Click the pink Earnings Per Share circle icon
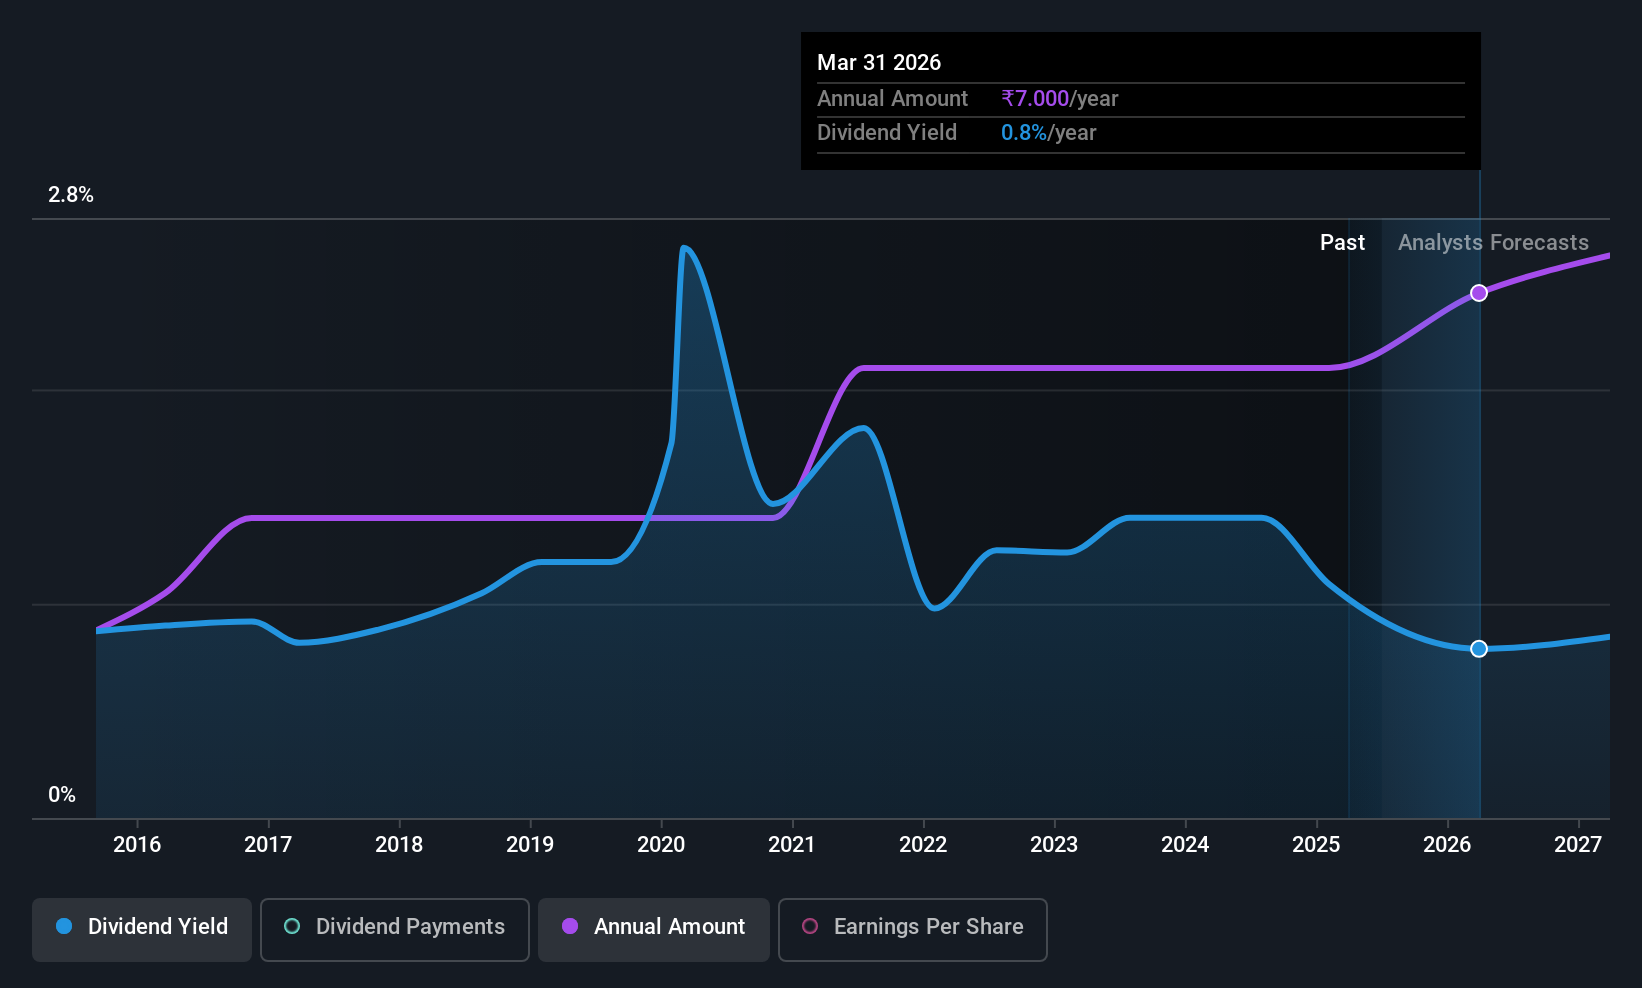Viewport: 1642px width, 988px height. [810, 926]
